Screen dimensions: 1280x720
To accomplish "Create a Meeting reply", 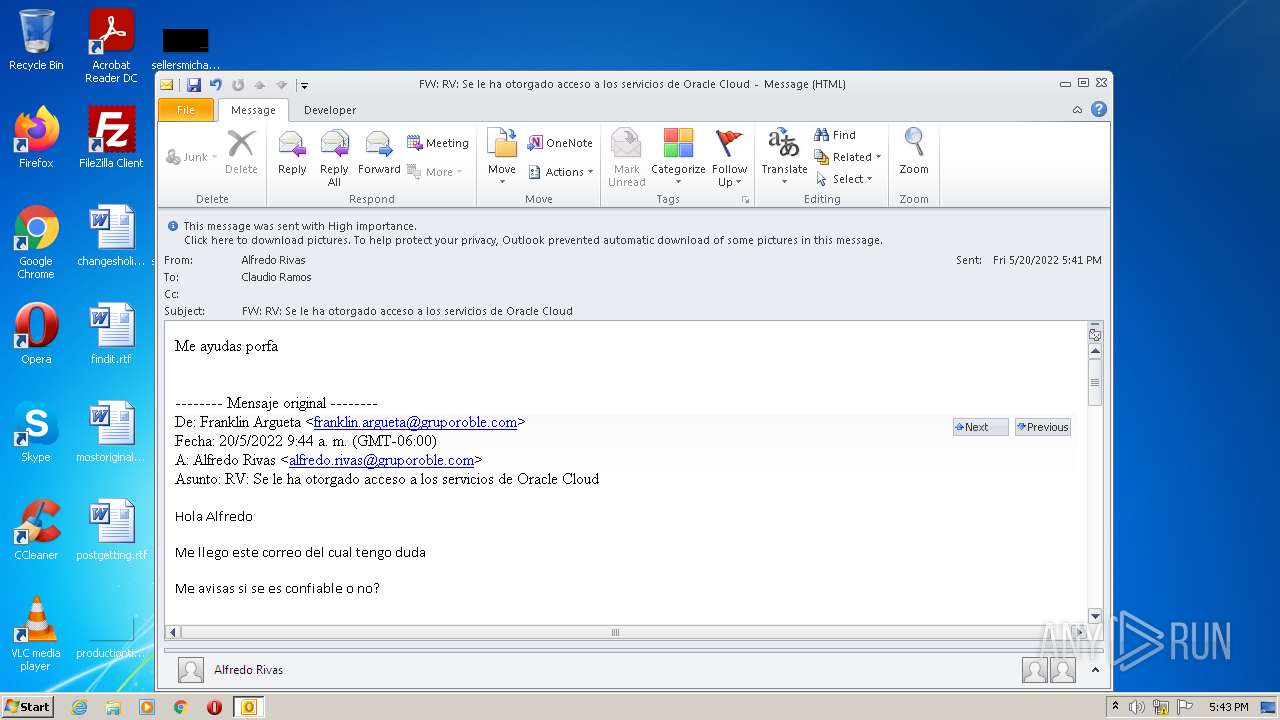I will [438, 143].
